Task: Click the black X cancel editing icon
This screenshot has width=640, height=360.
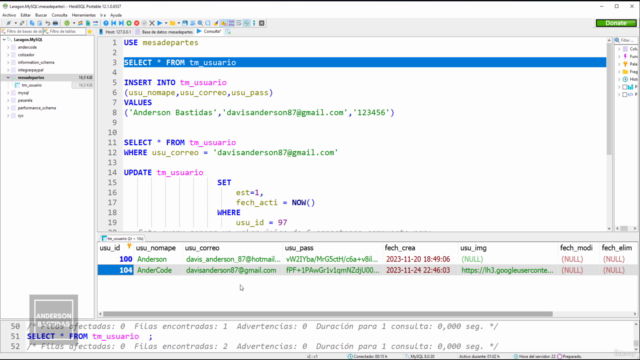Action: [152, 23]
